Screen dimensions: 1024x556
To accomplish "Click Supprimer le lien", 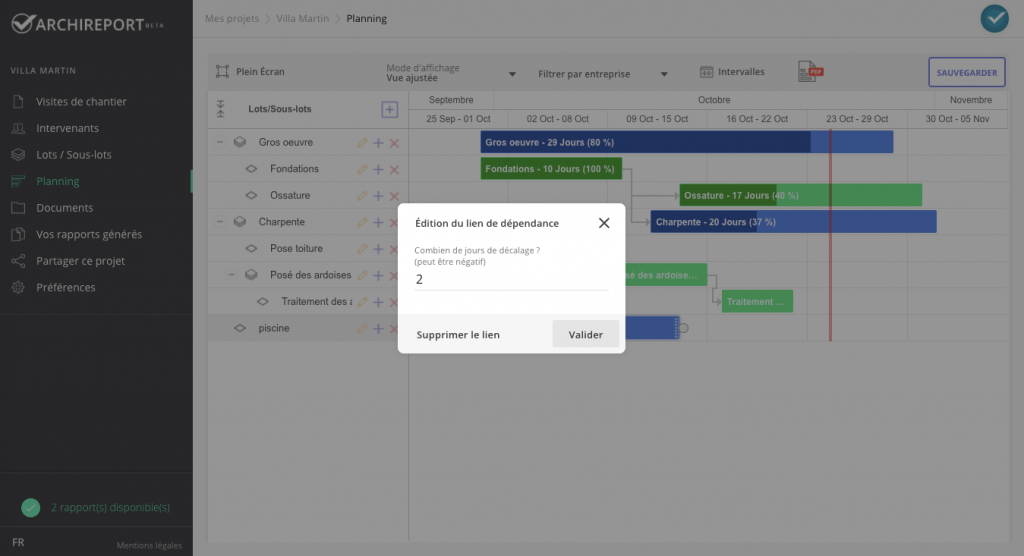I will tap(458, 335).
